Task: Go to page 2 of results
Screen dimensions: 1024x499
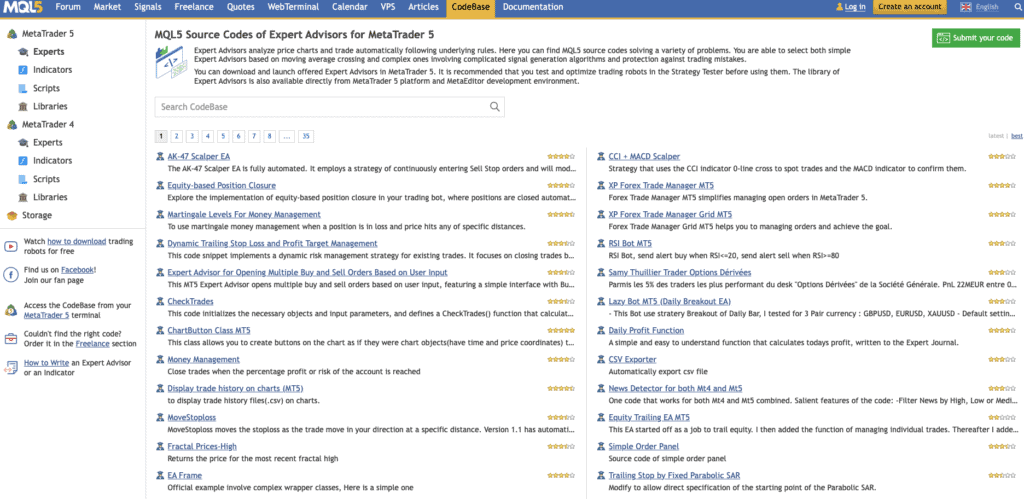Action: 176,136
